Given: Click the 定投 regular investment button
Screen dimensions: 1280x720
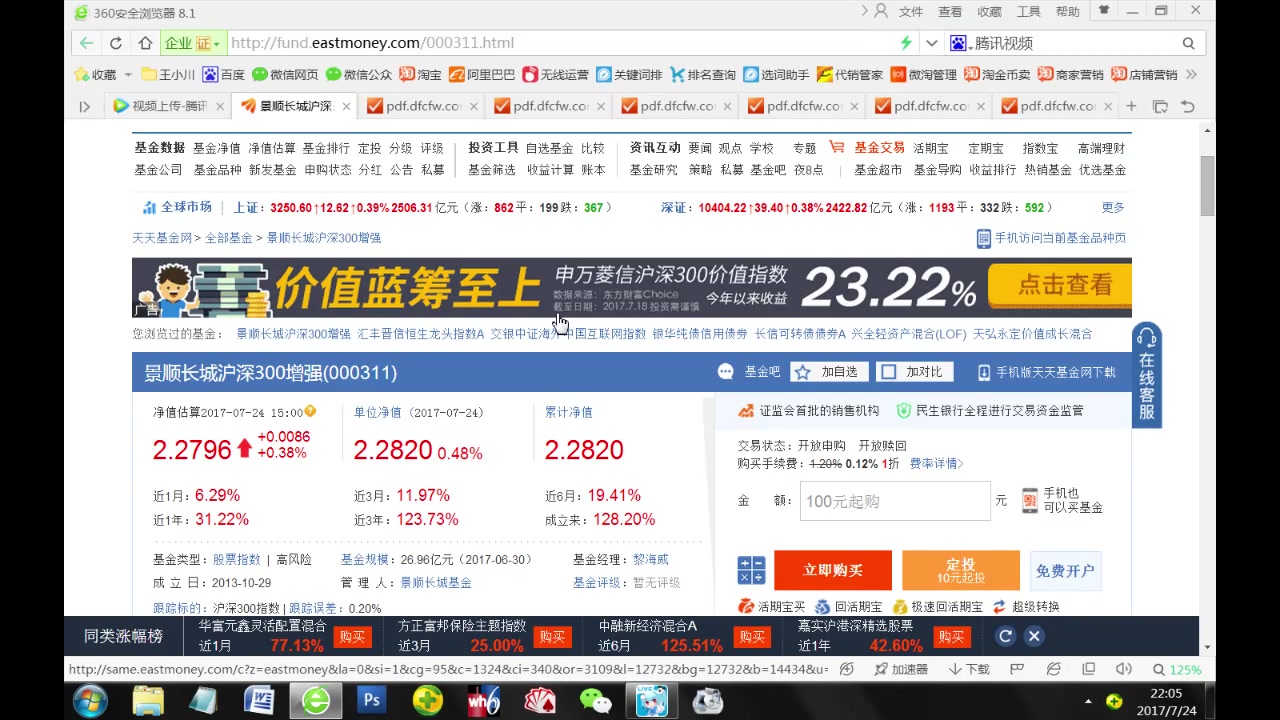Looking at the screenshot, I should (961, 570).
